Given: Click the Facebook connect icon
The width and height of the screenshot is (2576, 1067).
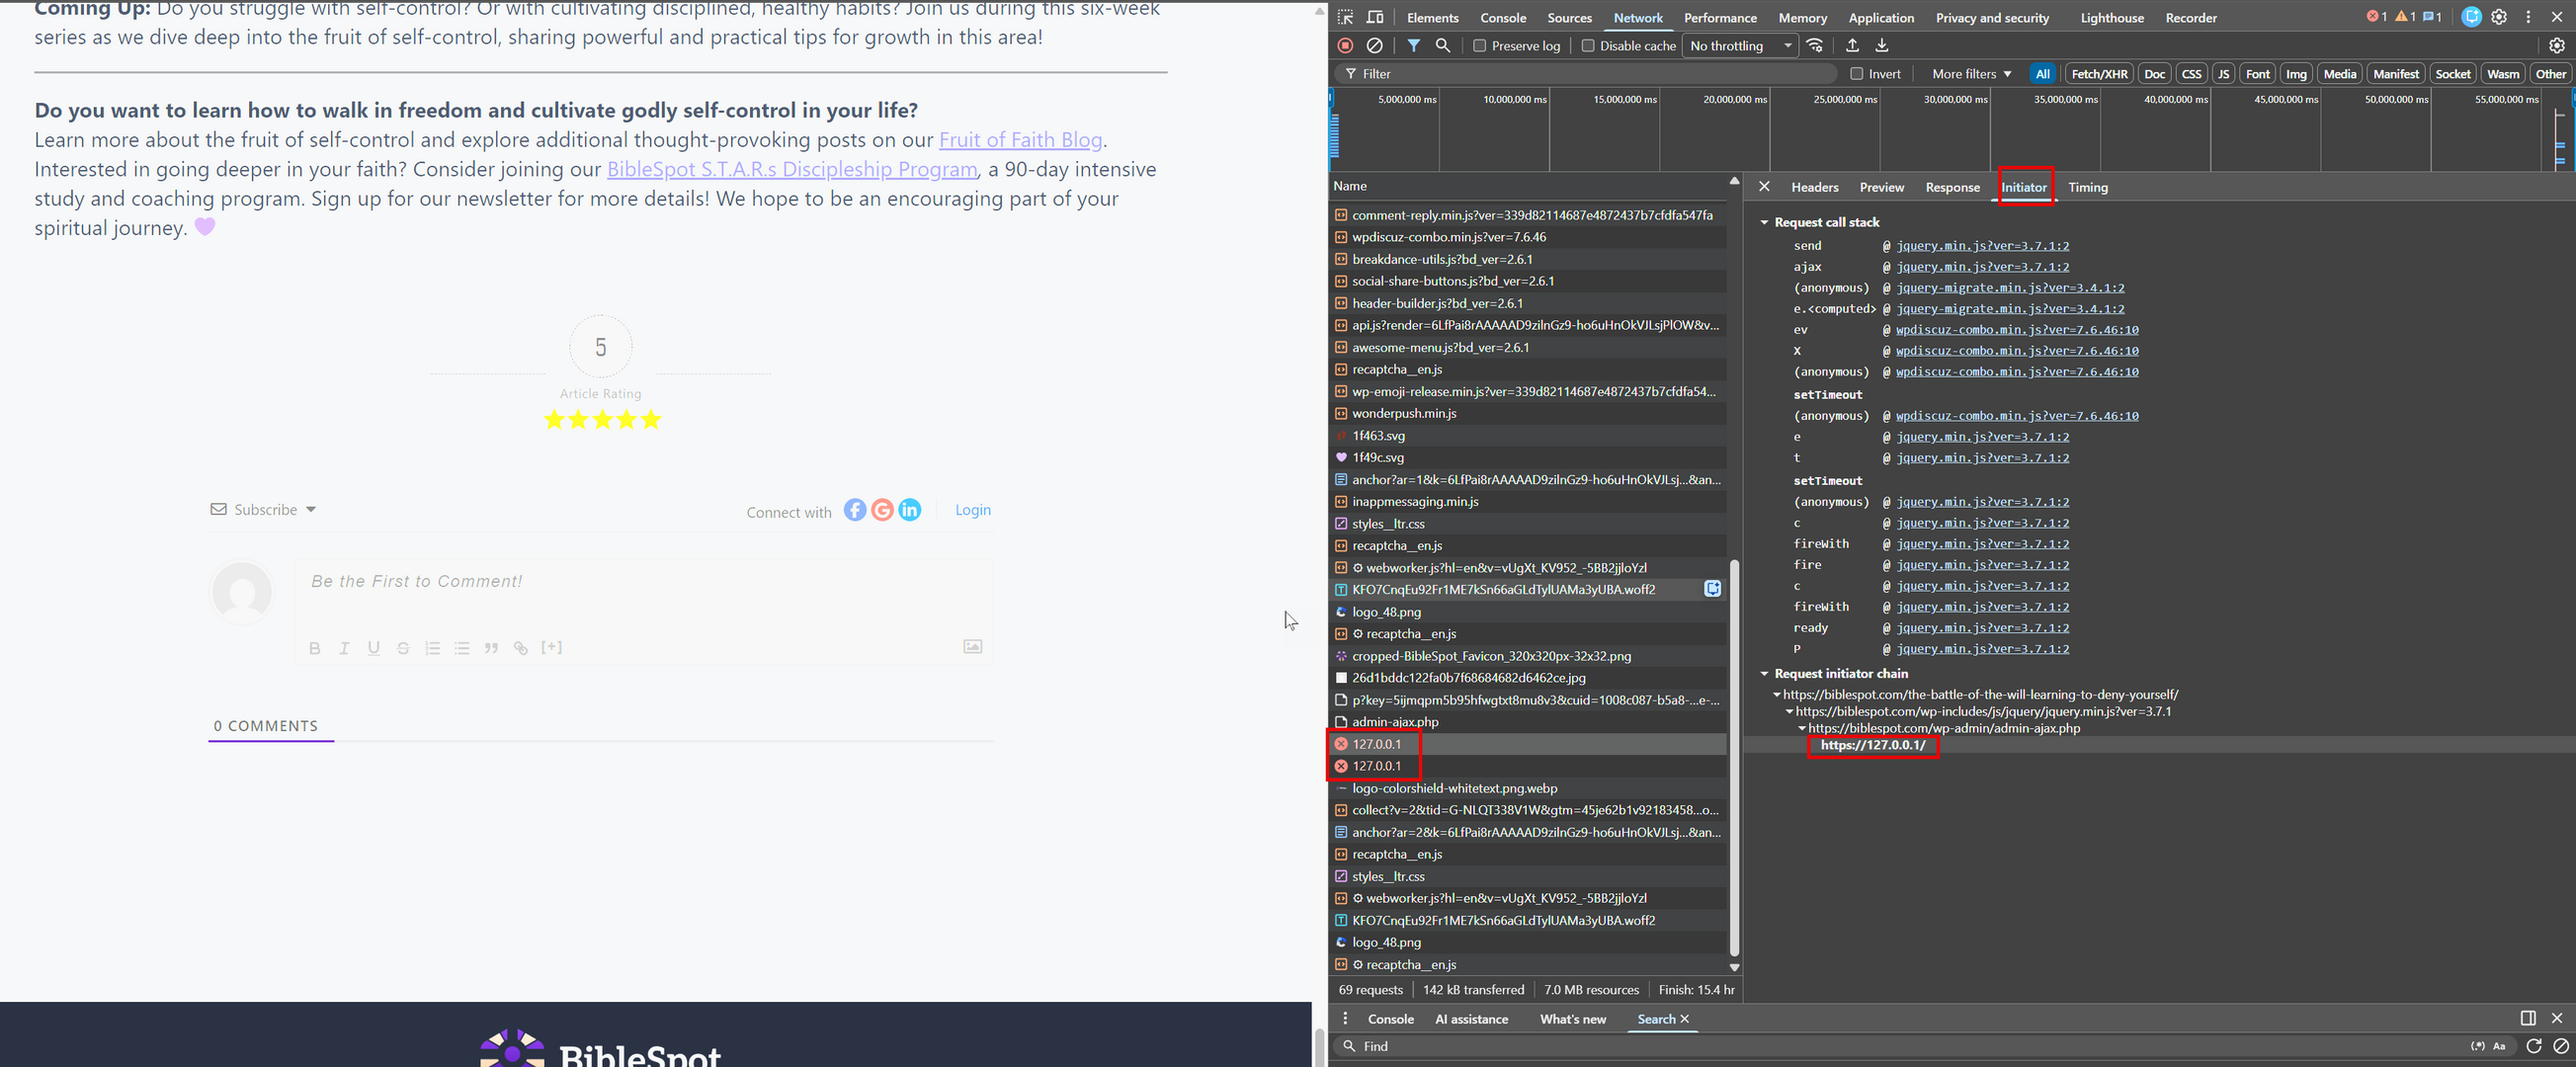Looking at the screenshot, I should pos(854,510).
